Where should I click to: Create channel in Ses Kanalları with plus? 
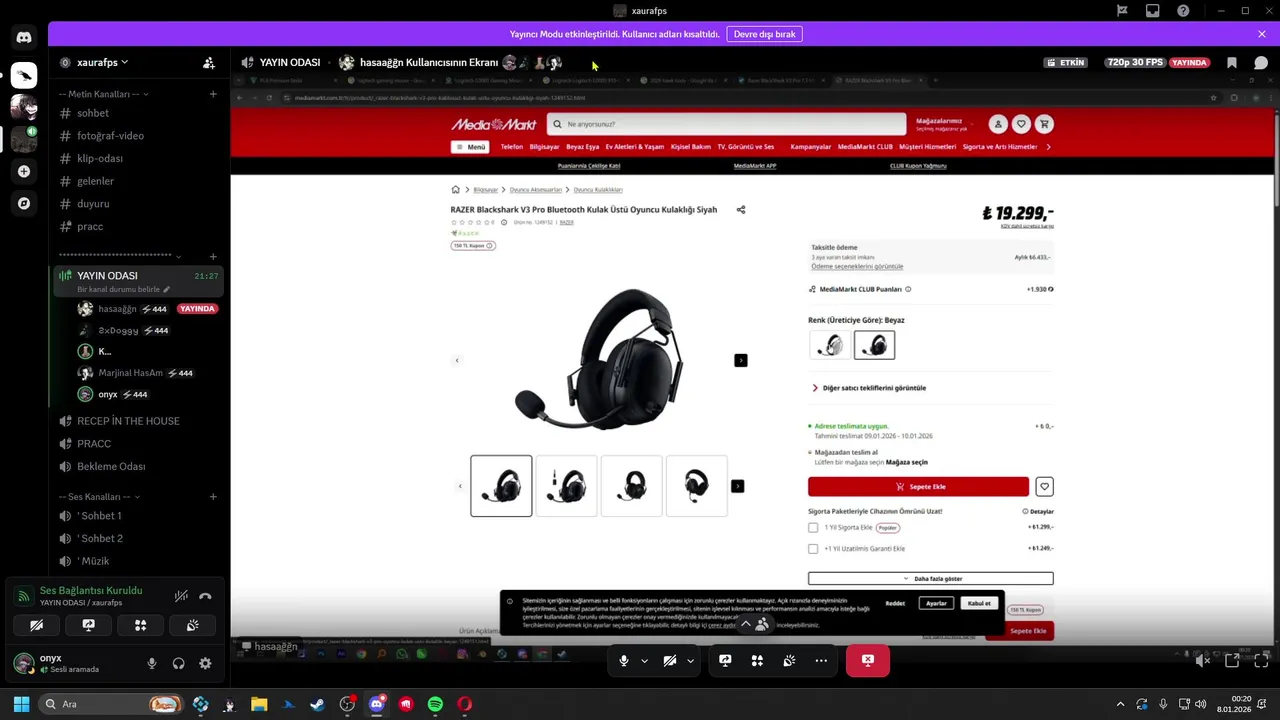coord(213,497)
